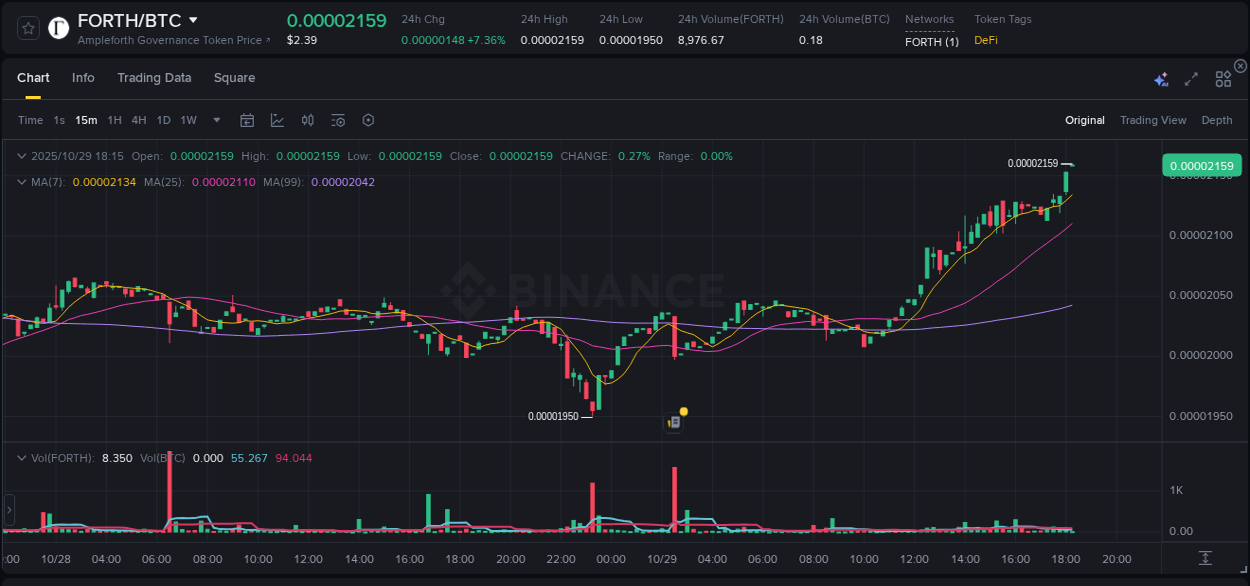Toggle the favorite star for FORTH/BTC
This screenshot has width=1250, height=586.
(27, 28)
